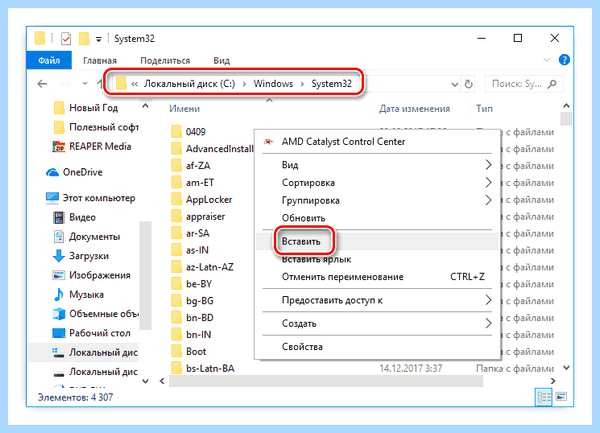
Task: Open Загрузки in the navigation pane
Action: [x=81, y=256]
